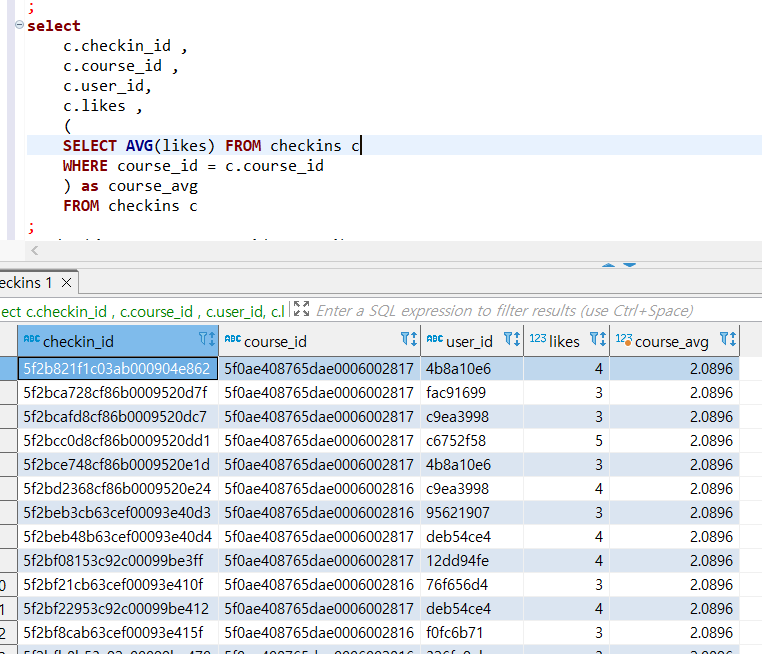Screen dimensions: 762x654
Task: Select user_id cell c6752f58
Action: [472, 441]
